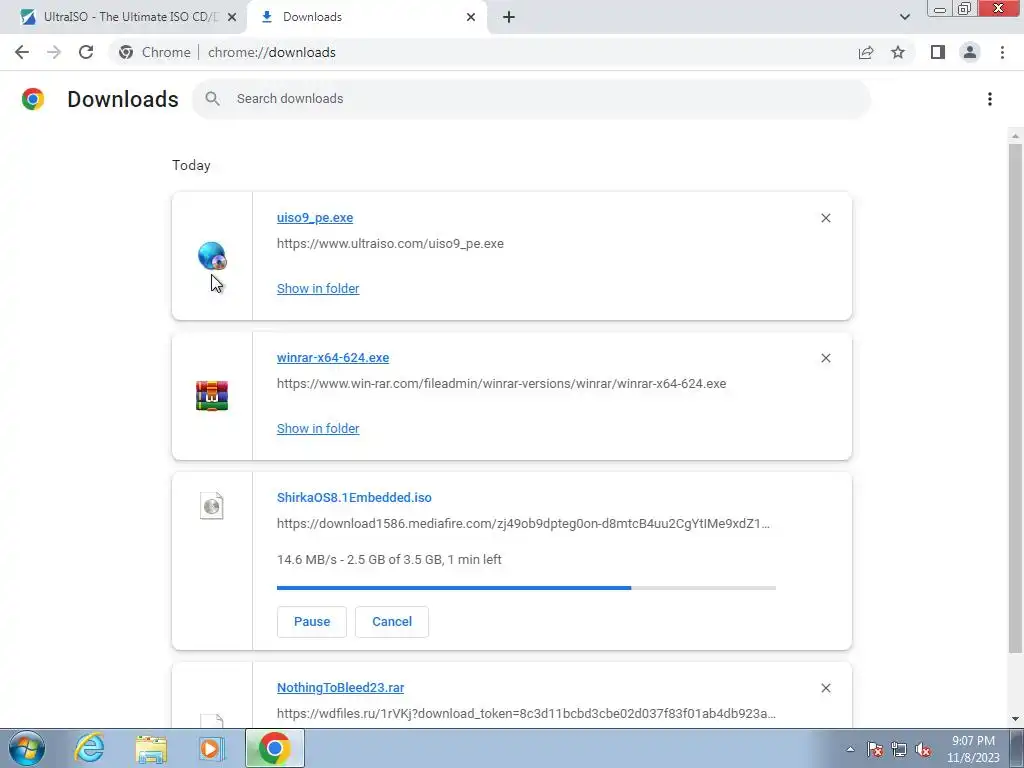Viewport: 1024px width, 768px height.
Task: Reload the Downloads page
Action: (86, 52)
